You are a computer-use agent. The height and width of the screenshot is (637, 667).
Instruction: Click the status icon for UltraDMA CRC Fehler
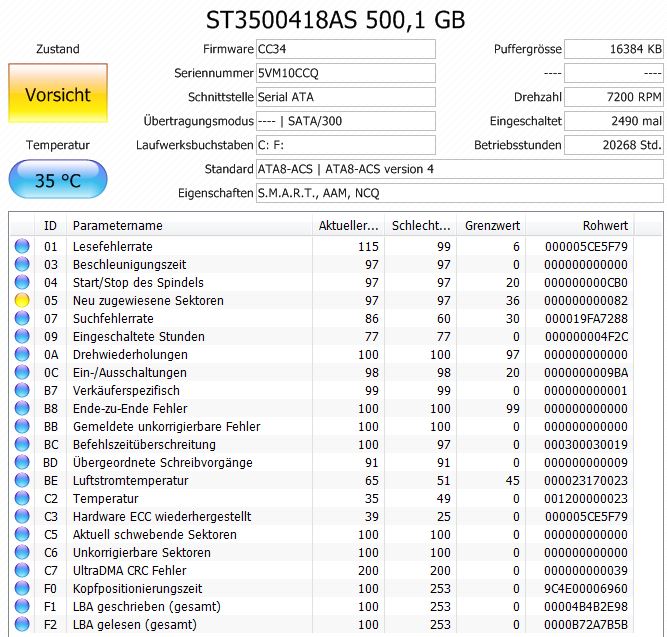[x=22, y=570]
